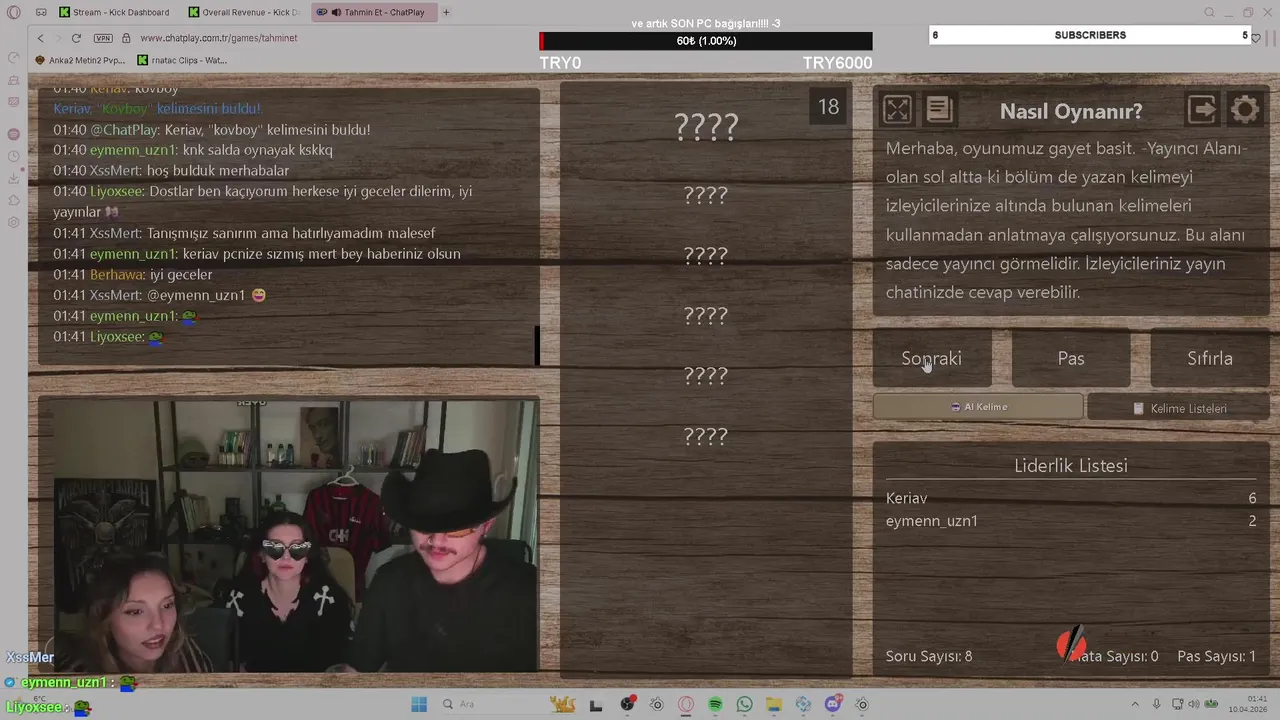Click the browser search icon in title bar

coord(1210,12)
